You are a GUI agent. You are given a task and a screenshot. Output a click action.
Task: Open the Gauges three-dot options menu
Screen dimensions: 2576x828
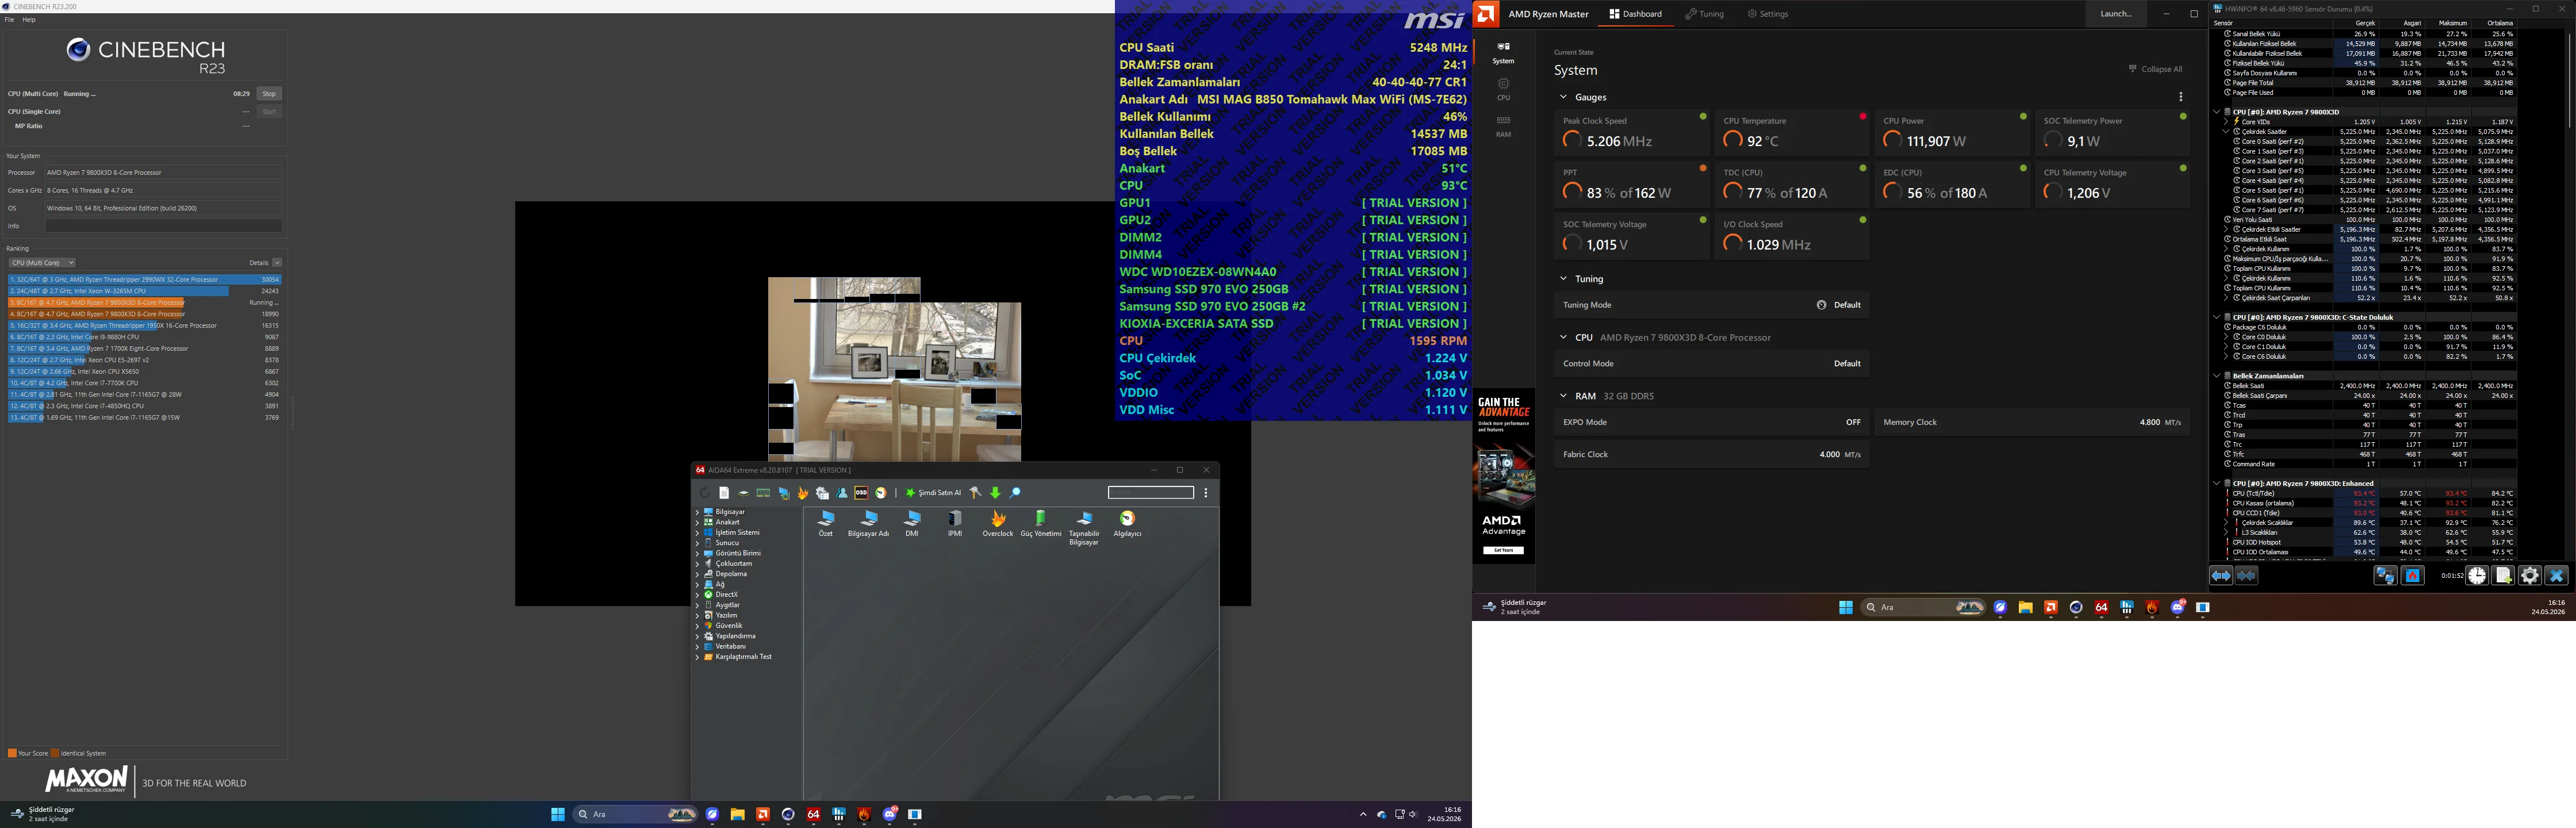(x=2181, y=97)
